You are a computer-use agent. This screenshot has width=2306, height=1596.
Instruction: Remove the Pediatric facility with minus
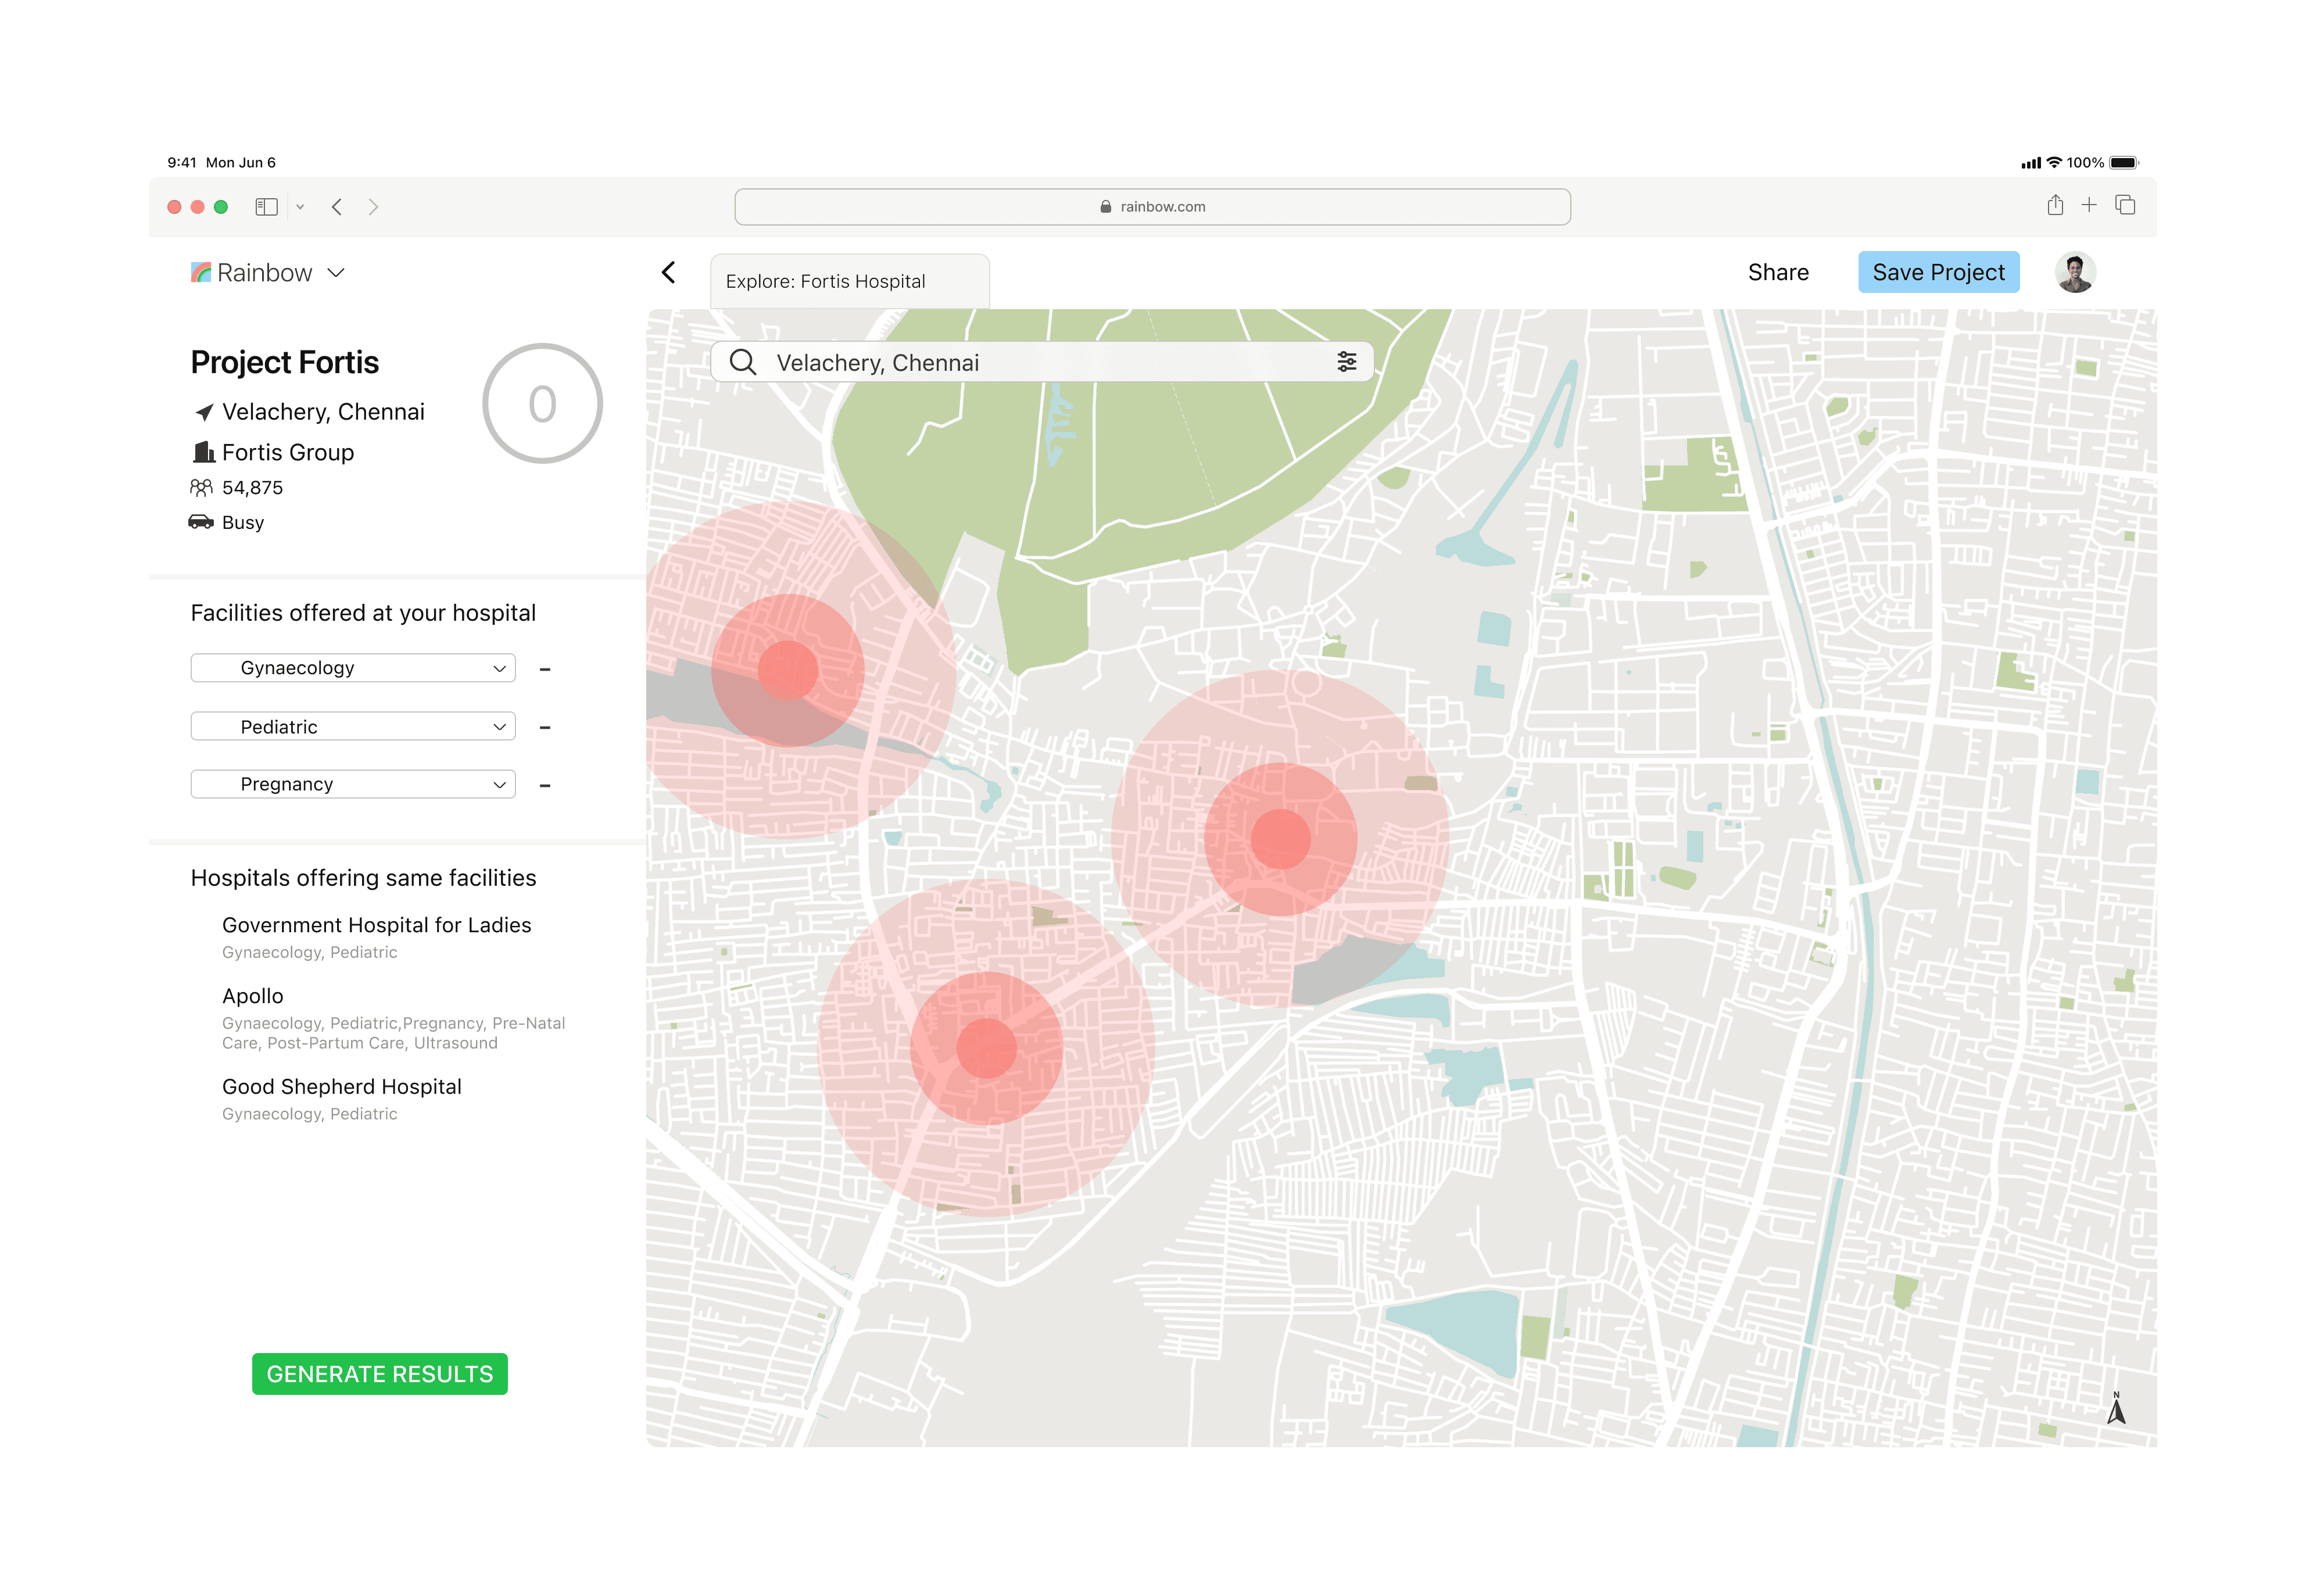pos(545,728)
